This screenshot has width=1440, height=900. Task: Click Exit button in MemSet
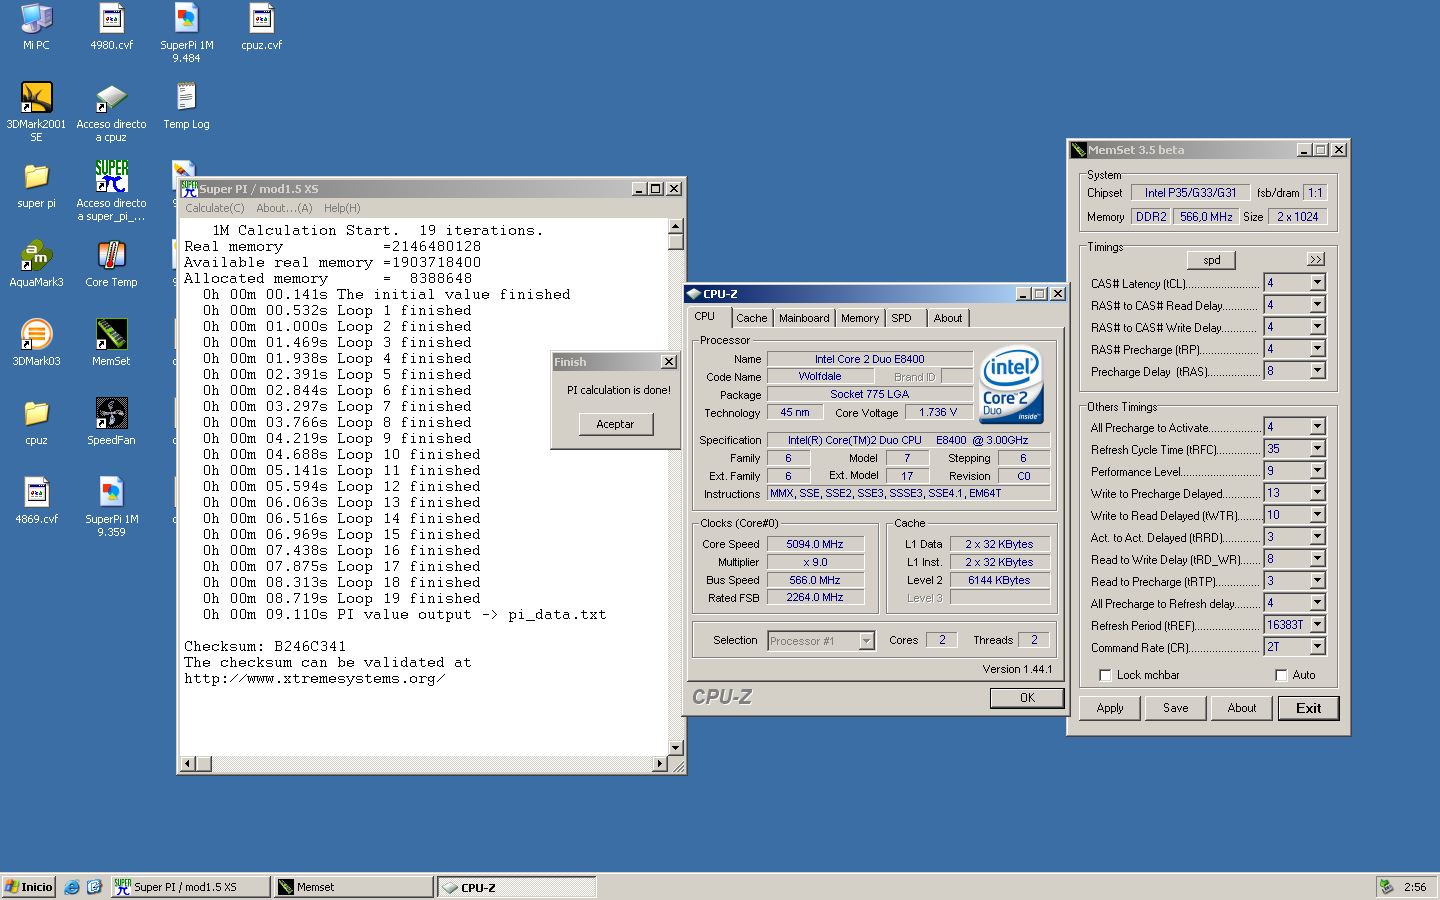tap(1309, 708)
